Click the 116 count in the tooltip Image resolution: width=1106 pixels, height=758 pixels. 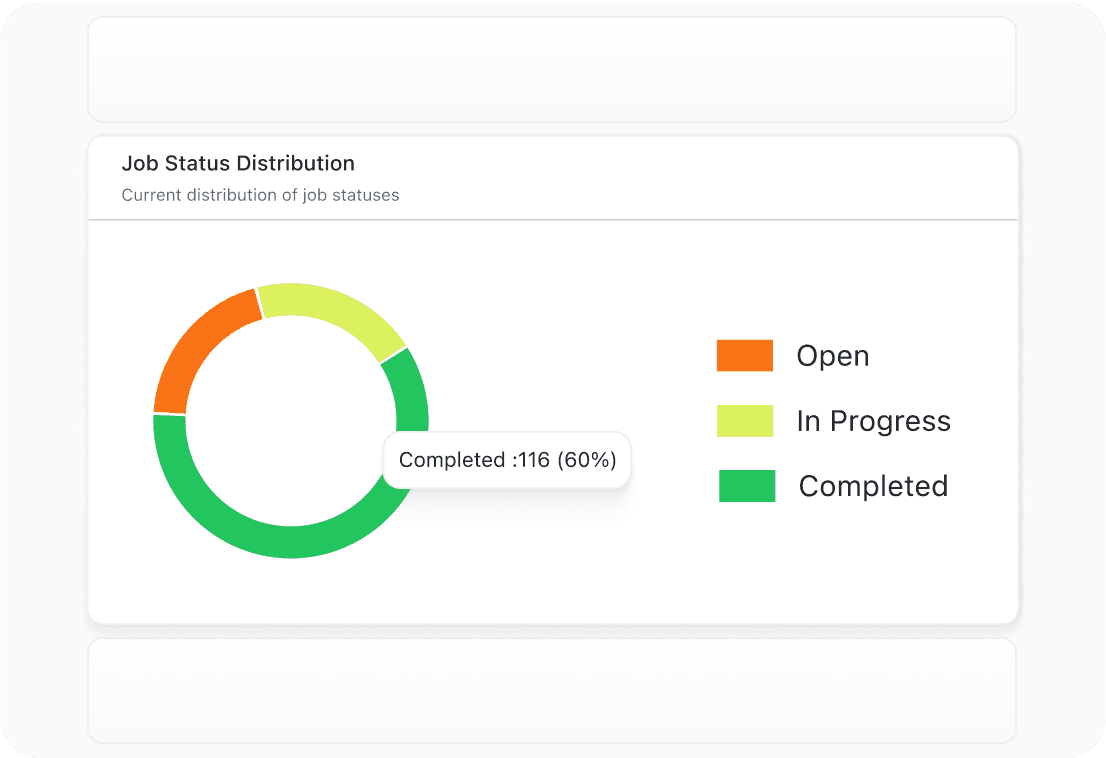pyautogui.click(x=534, y=460)
